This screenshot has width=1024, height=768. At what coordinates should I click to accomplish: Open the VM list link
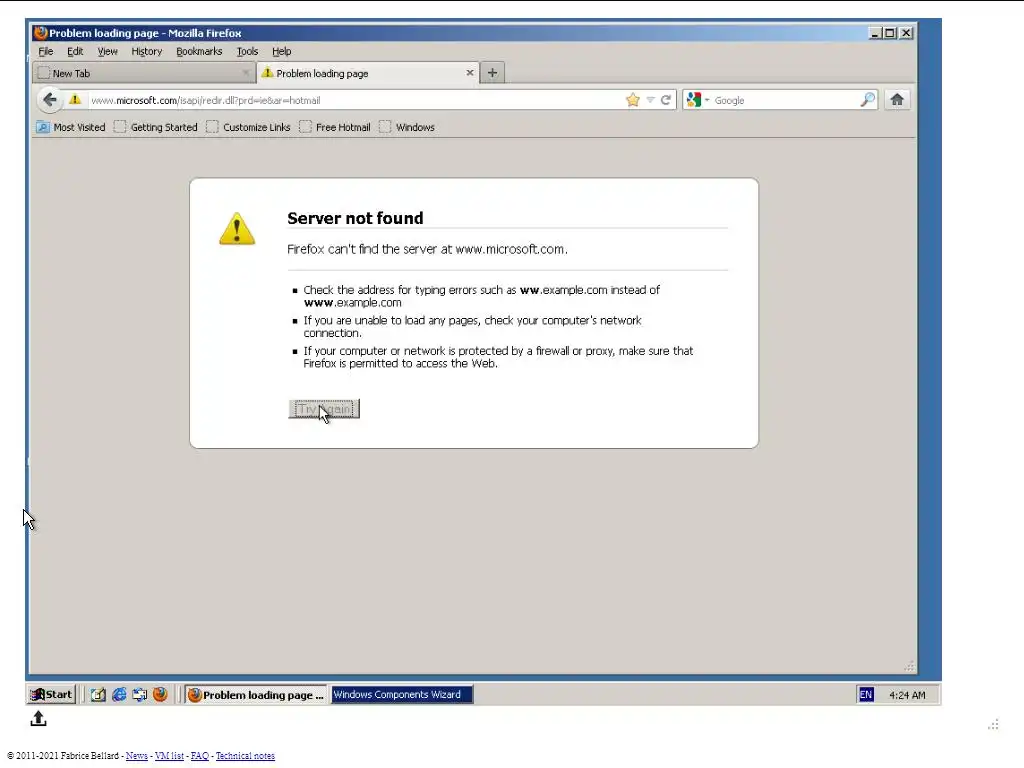[169, 756]
